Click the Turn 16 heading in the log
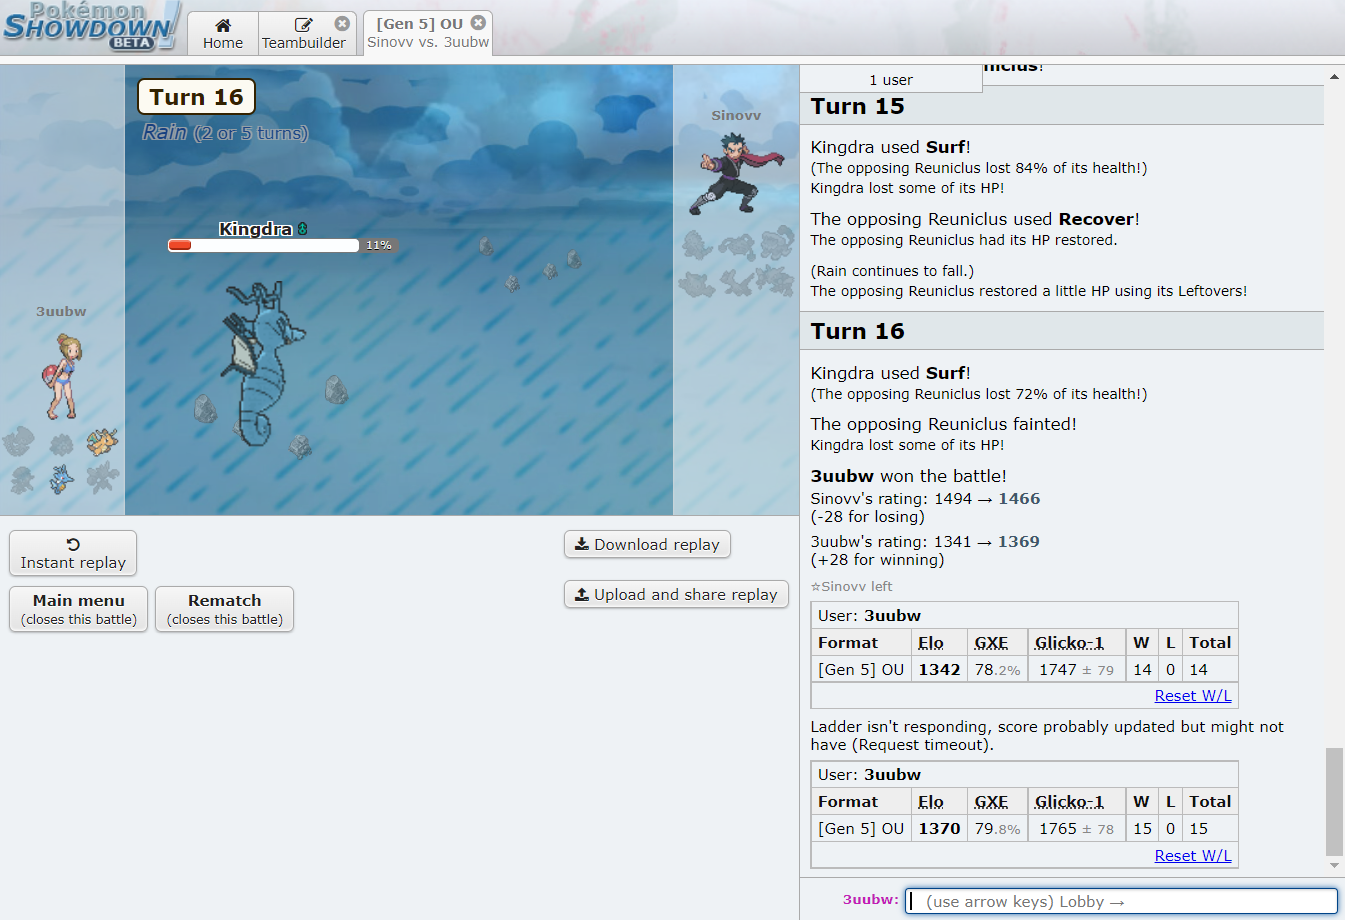This screenshot has height=920, width=1345. coord(857,331)
